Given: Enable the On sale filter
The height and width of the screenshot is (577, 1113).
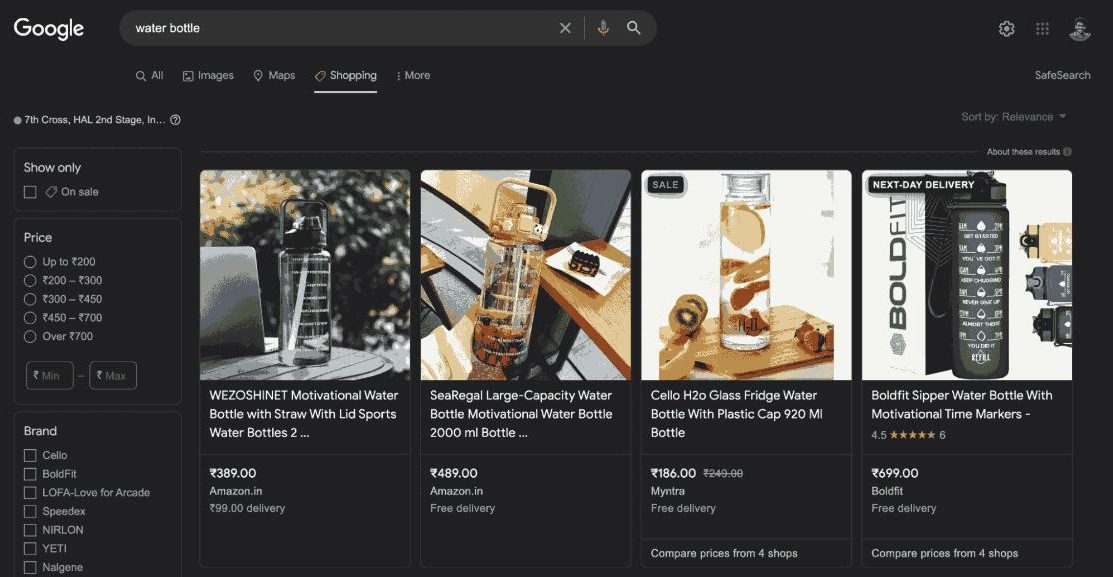Looking at the screenshot, I should click(29, 191).
